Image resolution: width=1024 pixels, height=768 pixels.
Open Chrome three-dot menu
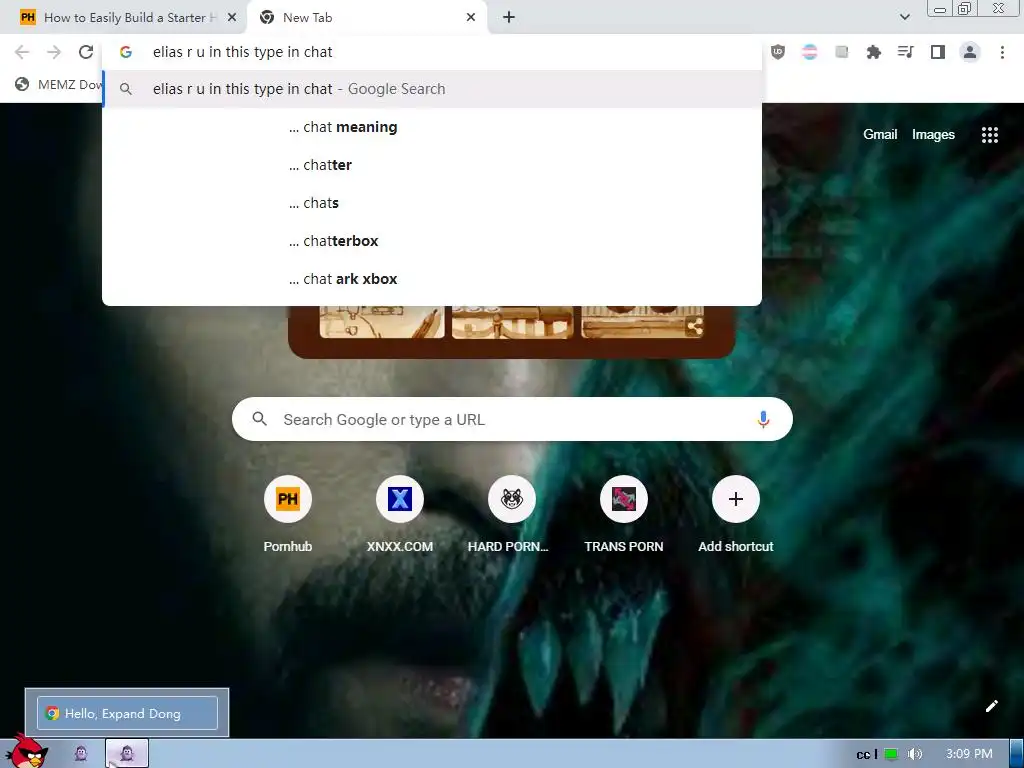pyautogui.click(x=1002, y=52)
